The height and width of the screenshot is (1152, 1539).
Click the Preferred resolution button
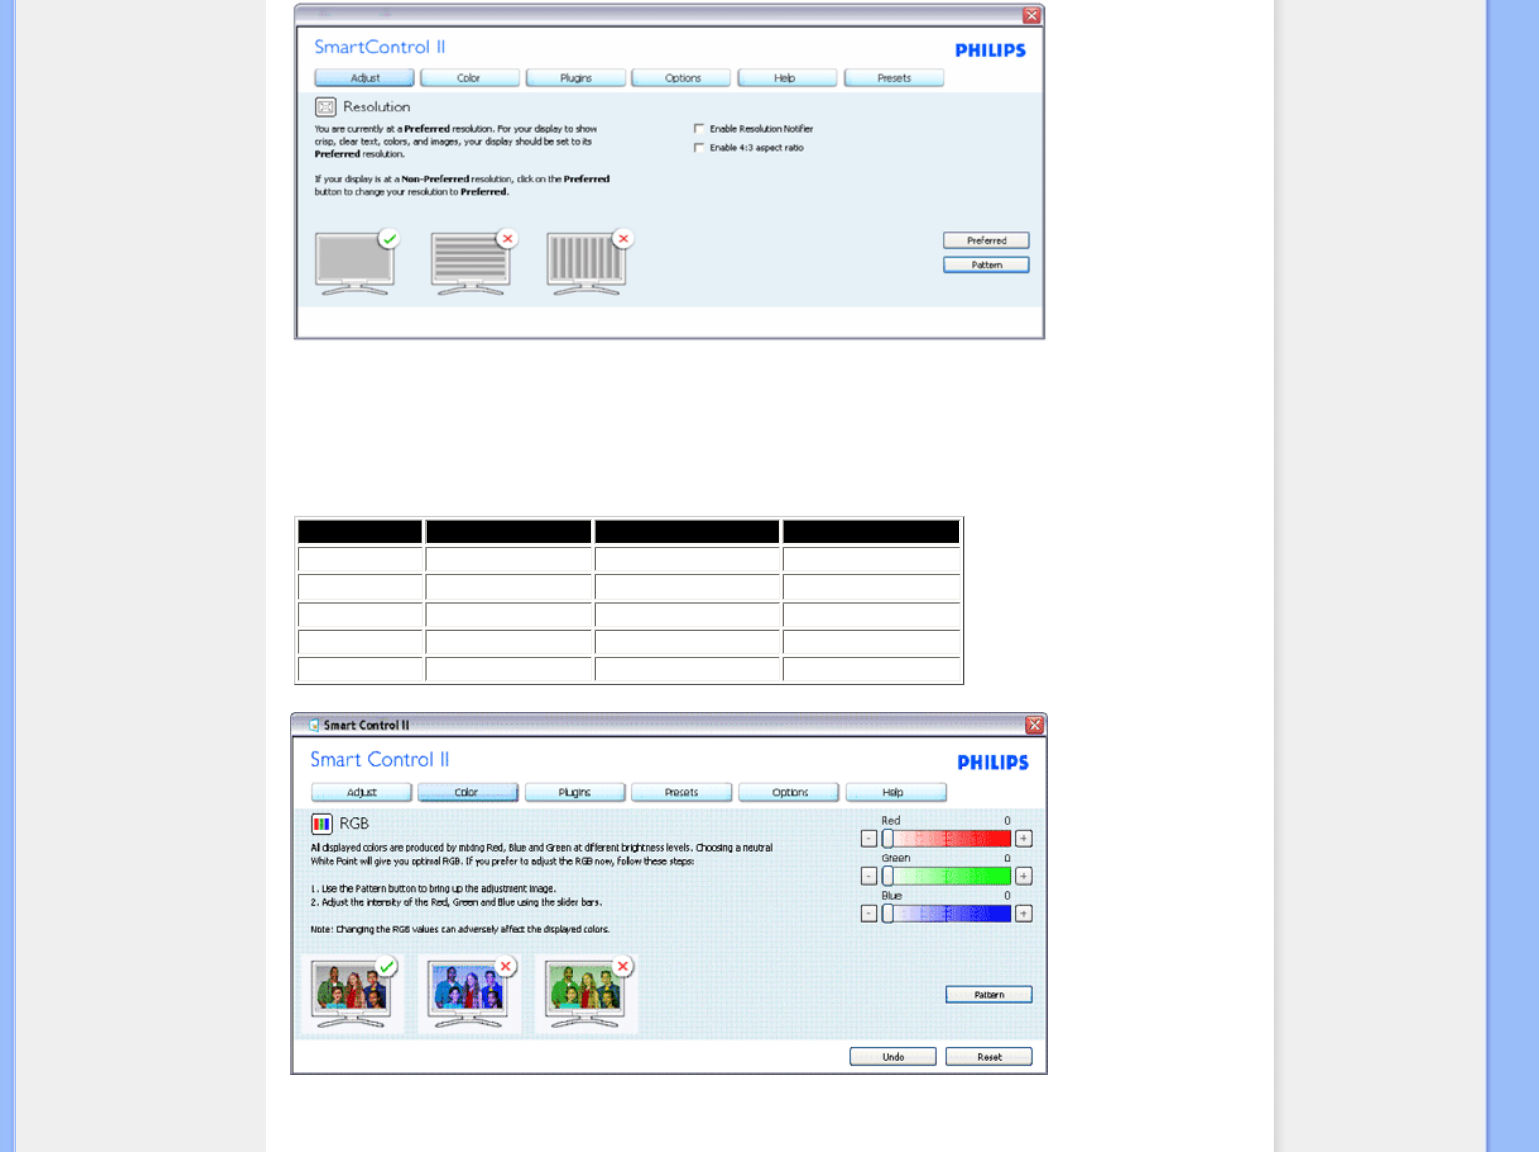pos(986,240)
